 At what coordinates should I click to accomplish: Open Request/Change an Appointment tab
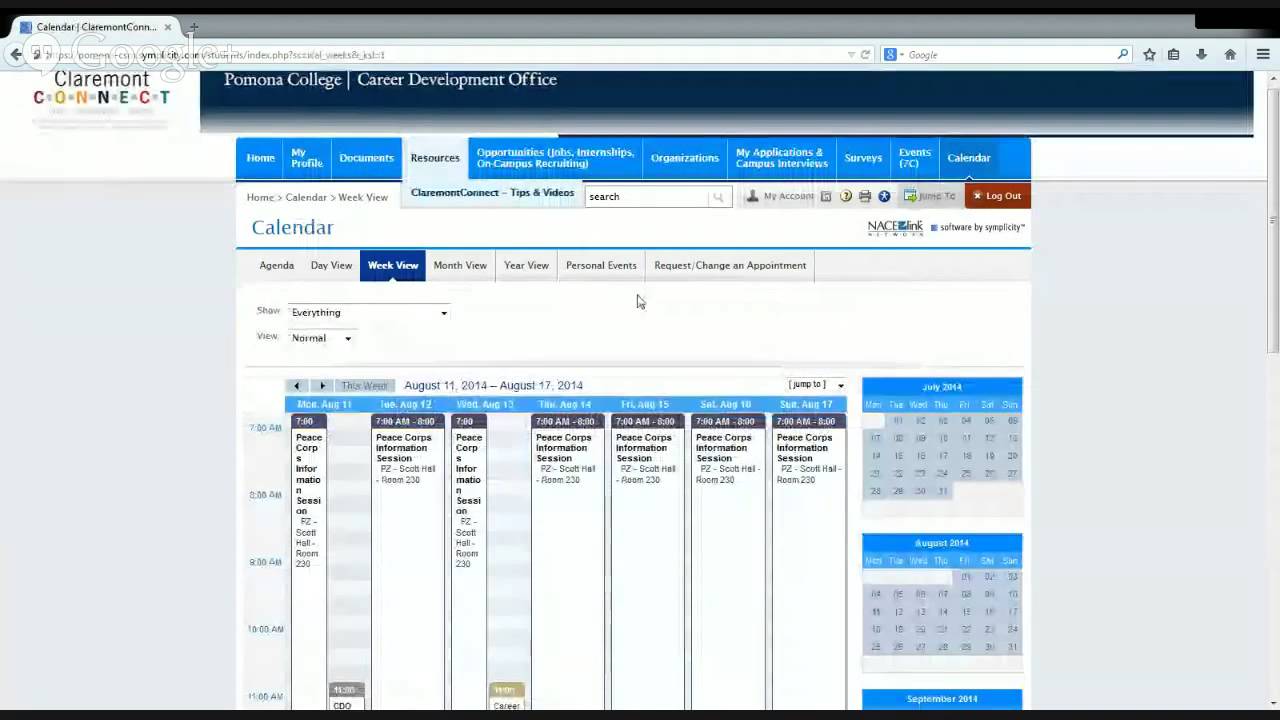tap(730, 266)
